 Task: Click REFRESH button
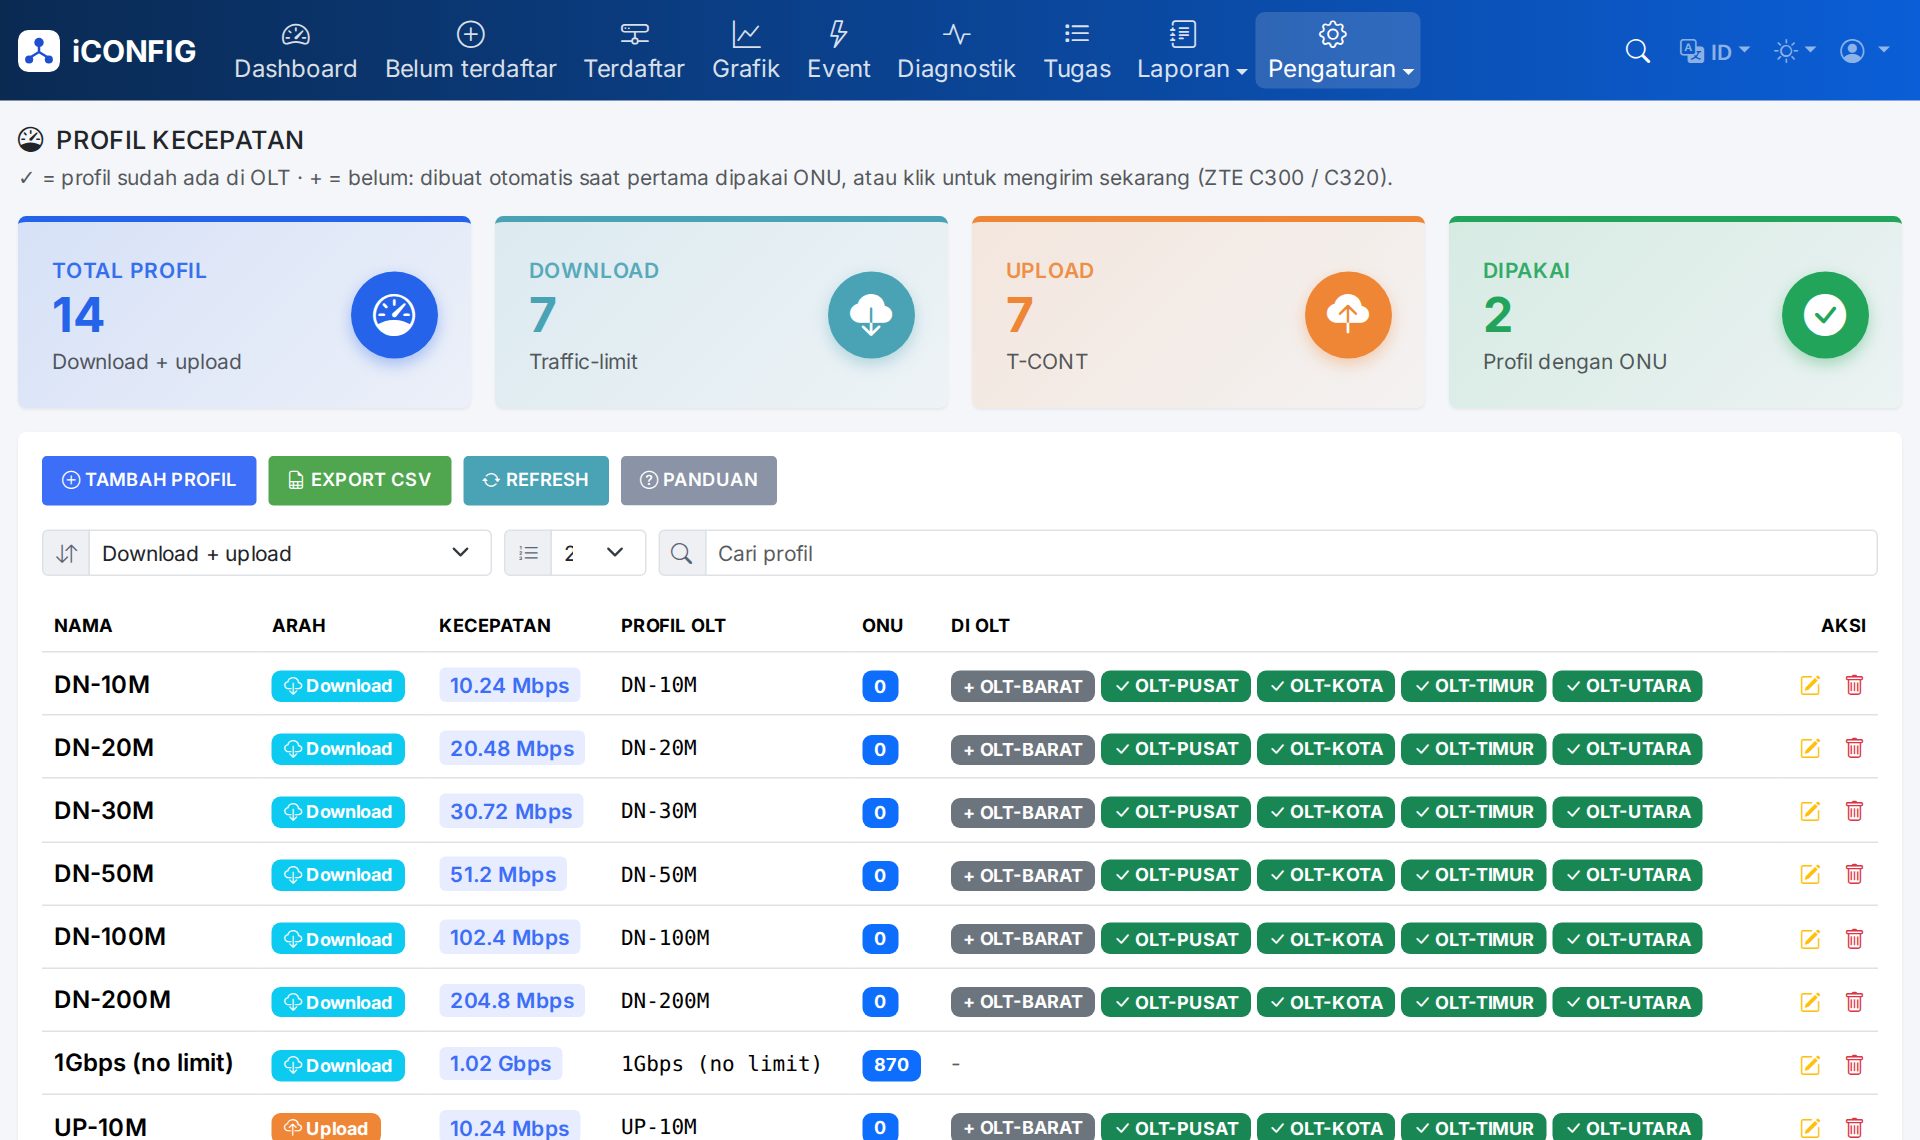[535, 480]
